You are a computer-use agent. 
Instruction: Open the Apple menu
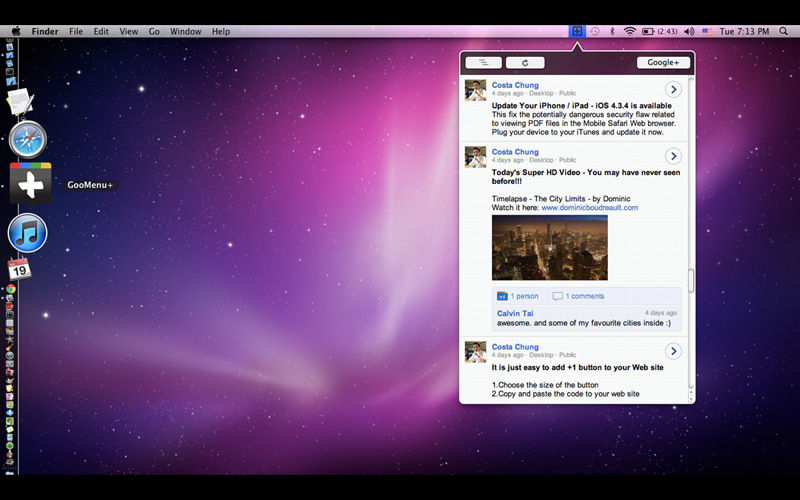coord(16,31)
